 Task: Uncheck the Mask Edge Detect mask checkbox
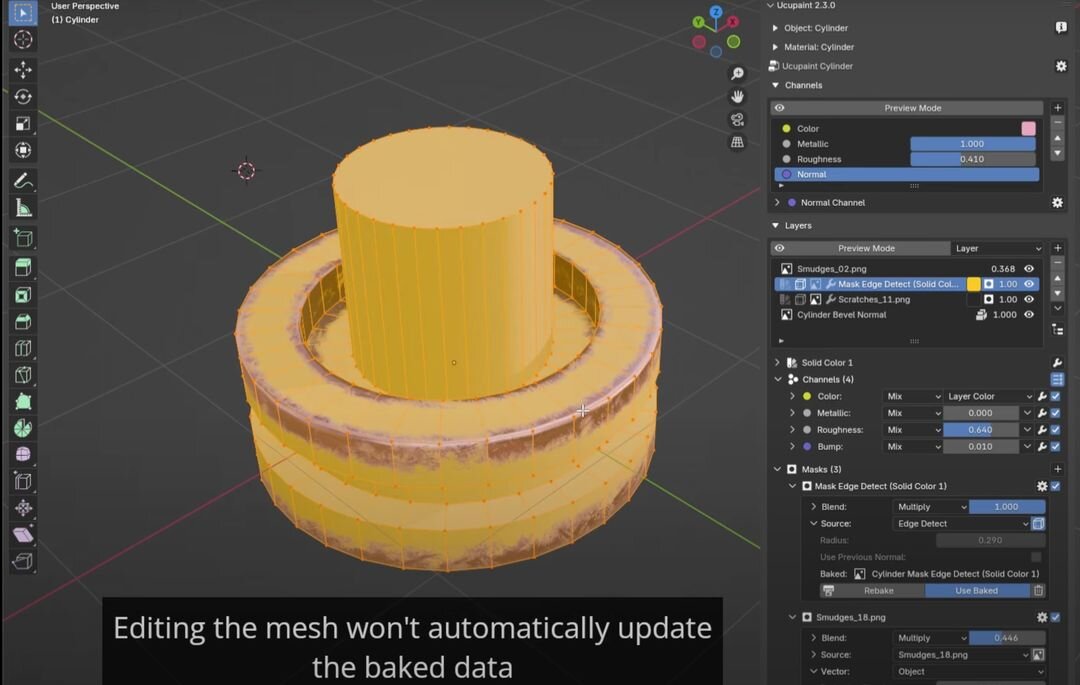(x=1056, y=486)
